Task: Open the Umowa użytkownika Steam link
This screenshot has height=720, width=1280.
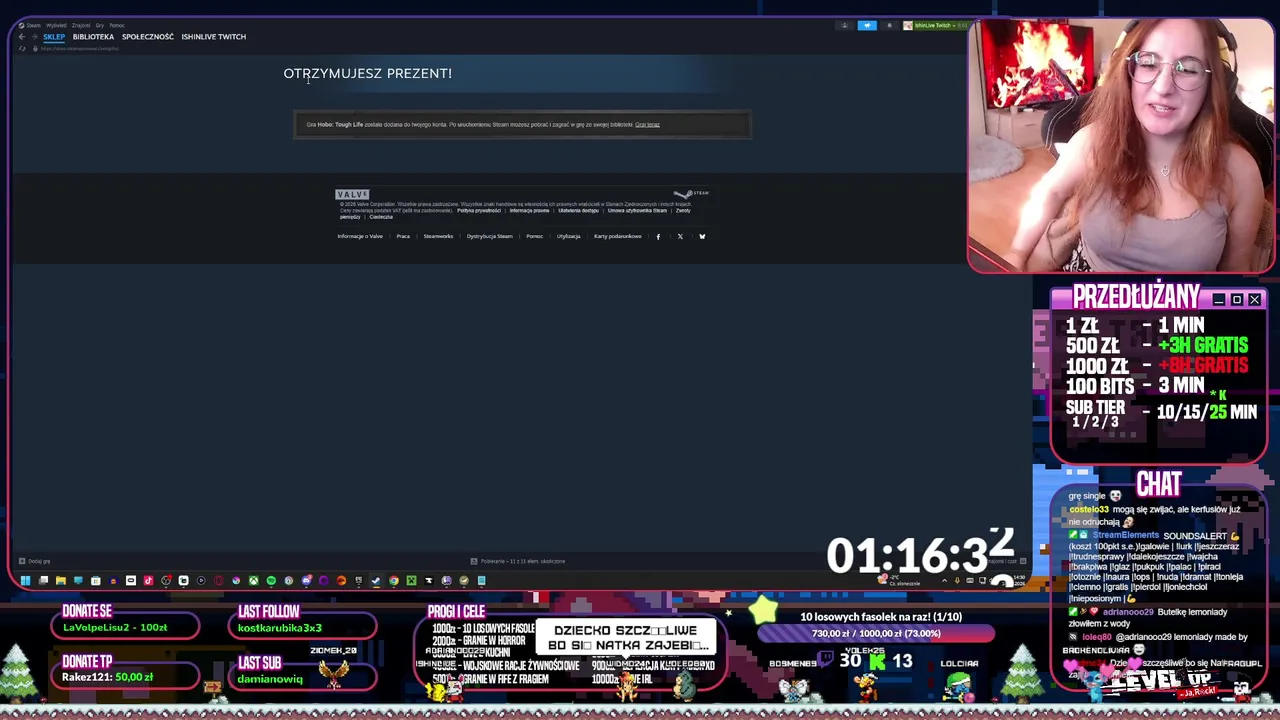Action: [637, 211]
